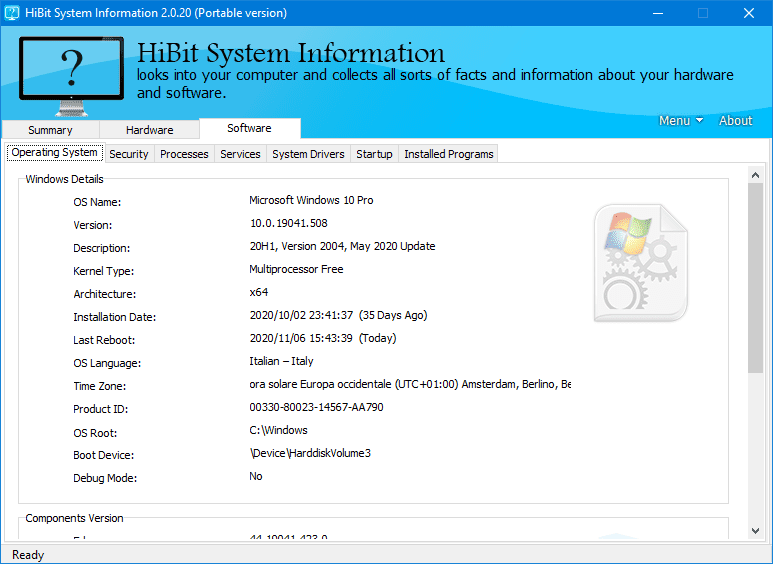Click the Product ID value text
Viewport: 773px width, 564px height.
click(316, 408)
